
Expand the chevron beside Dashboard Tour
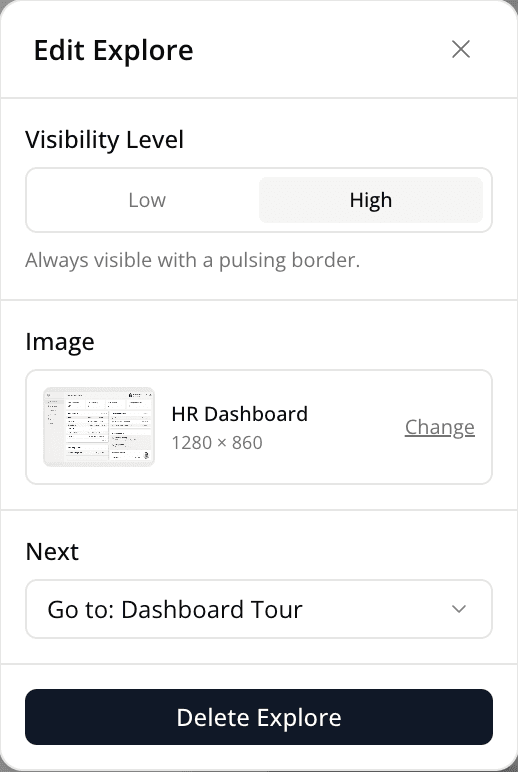(459, 609)
